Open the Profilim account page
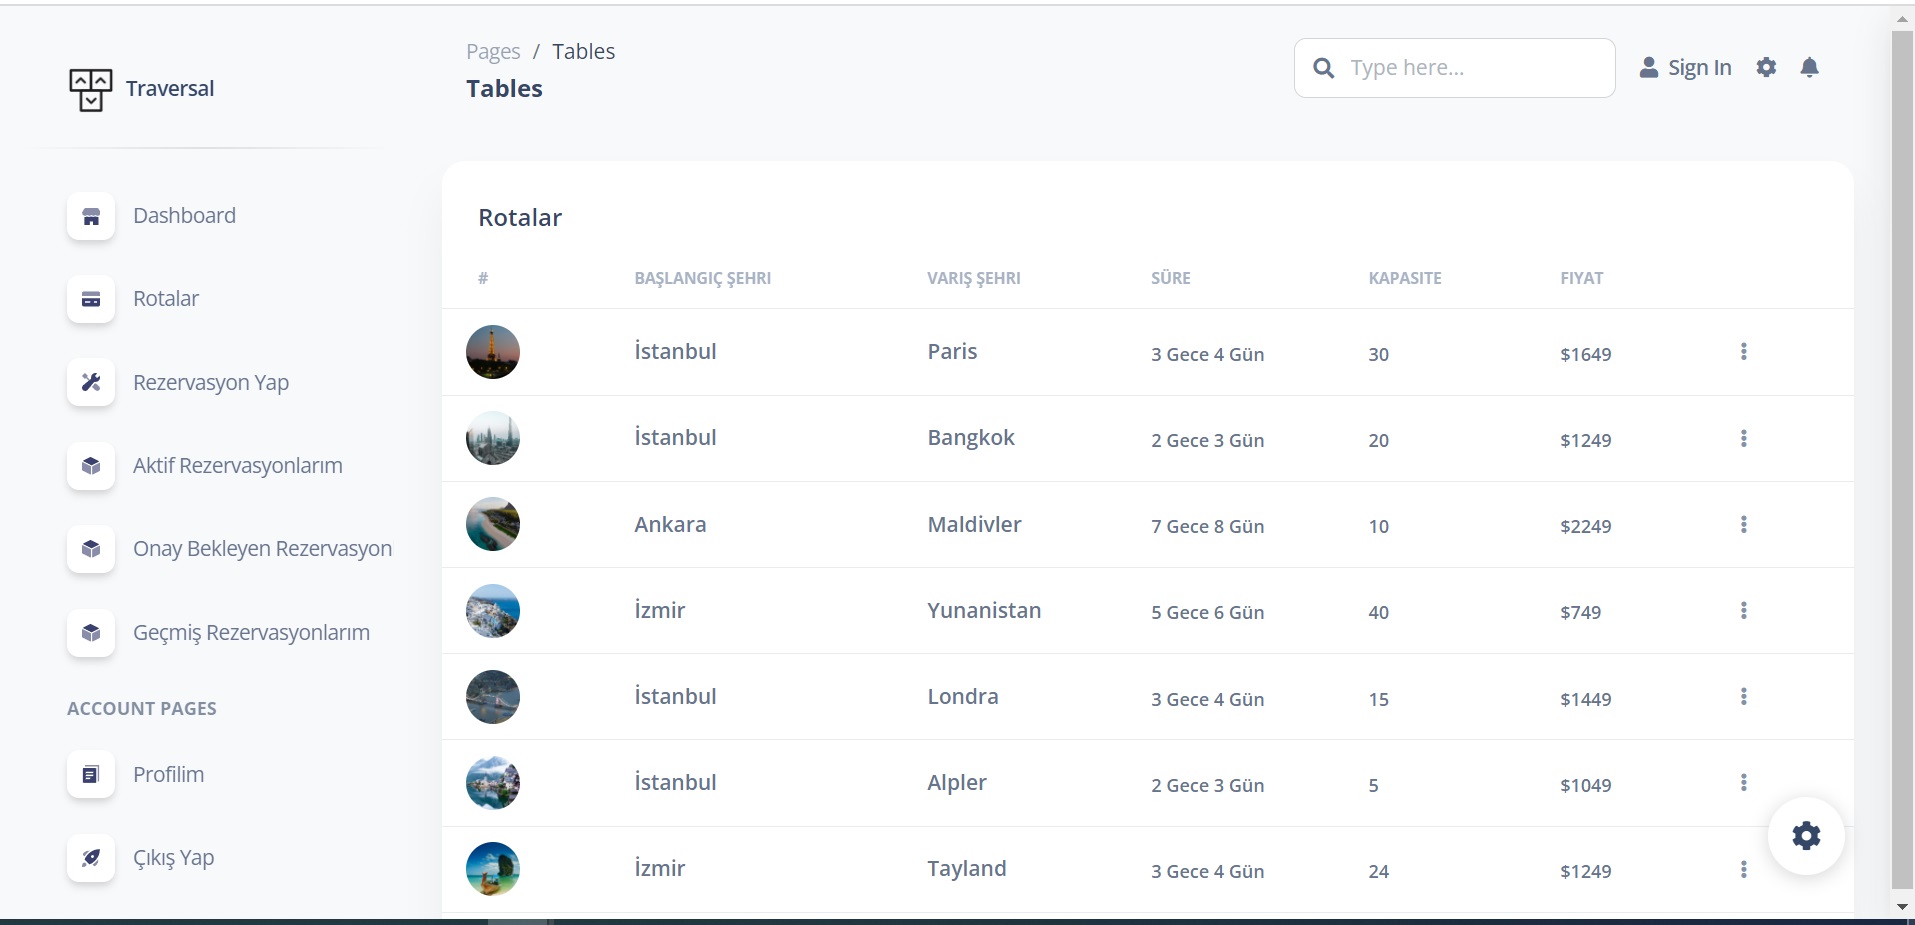 click(168, 775)
